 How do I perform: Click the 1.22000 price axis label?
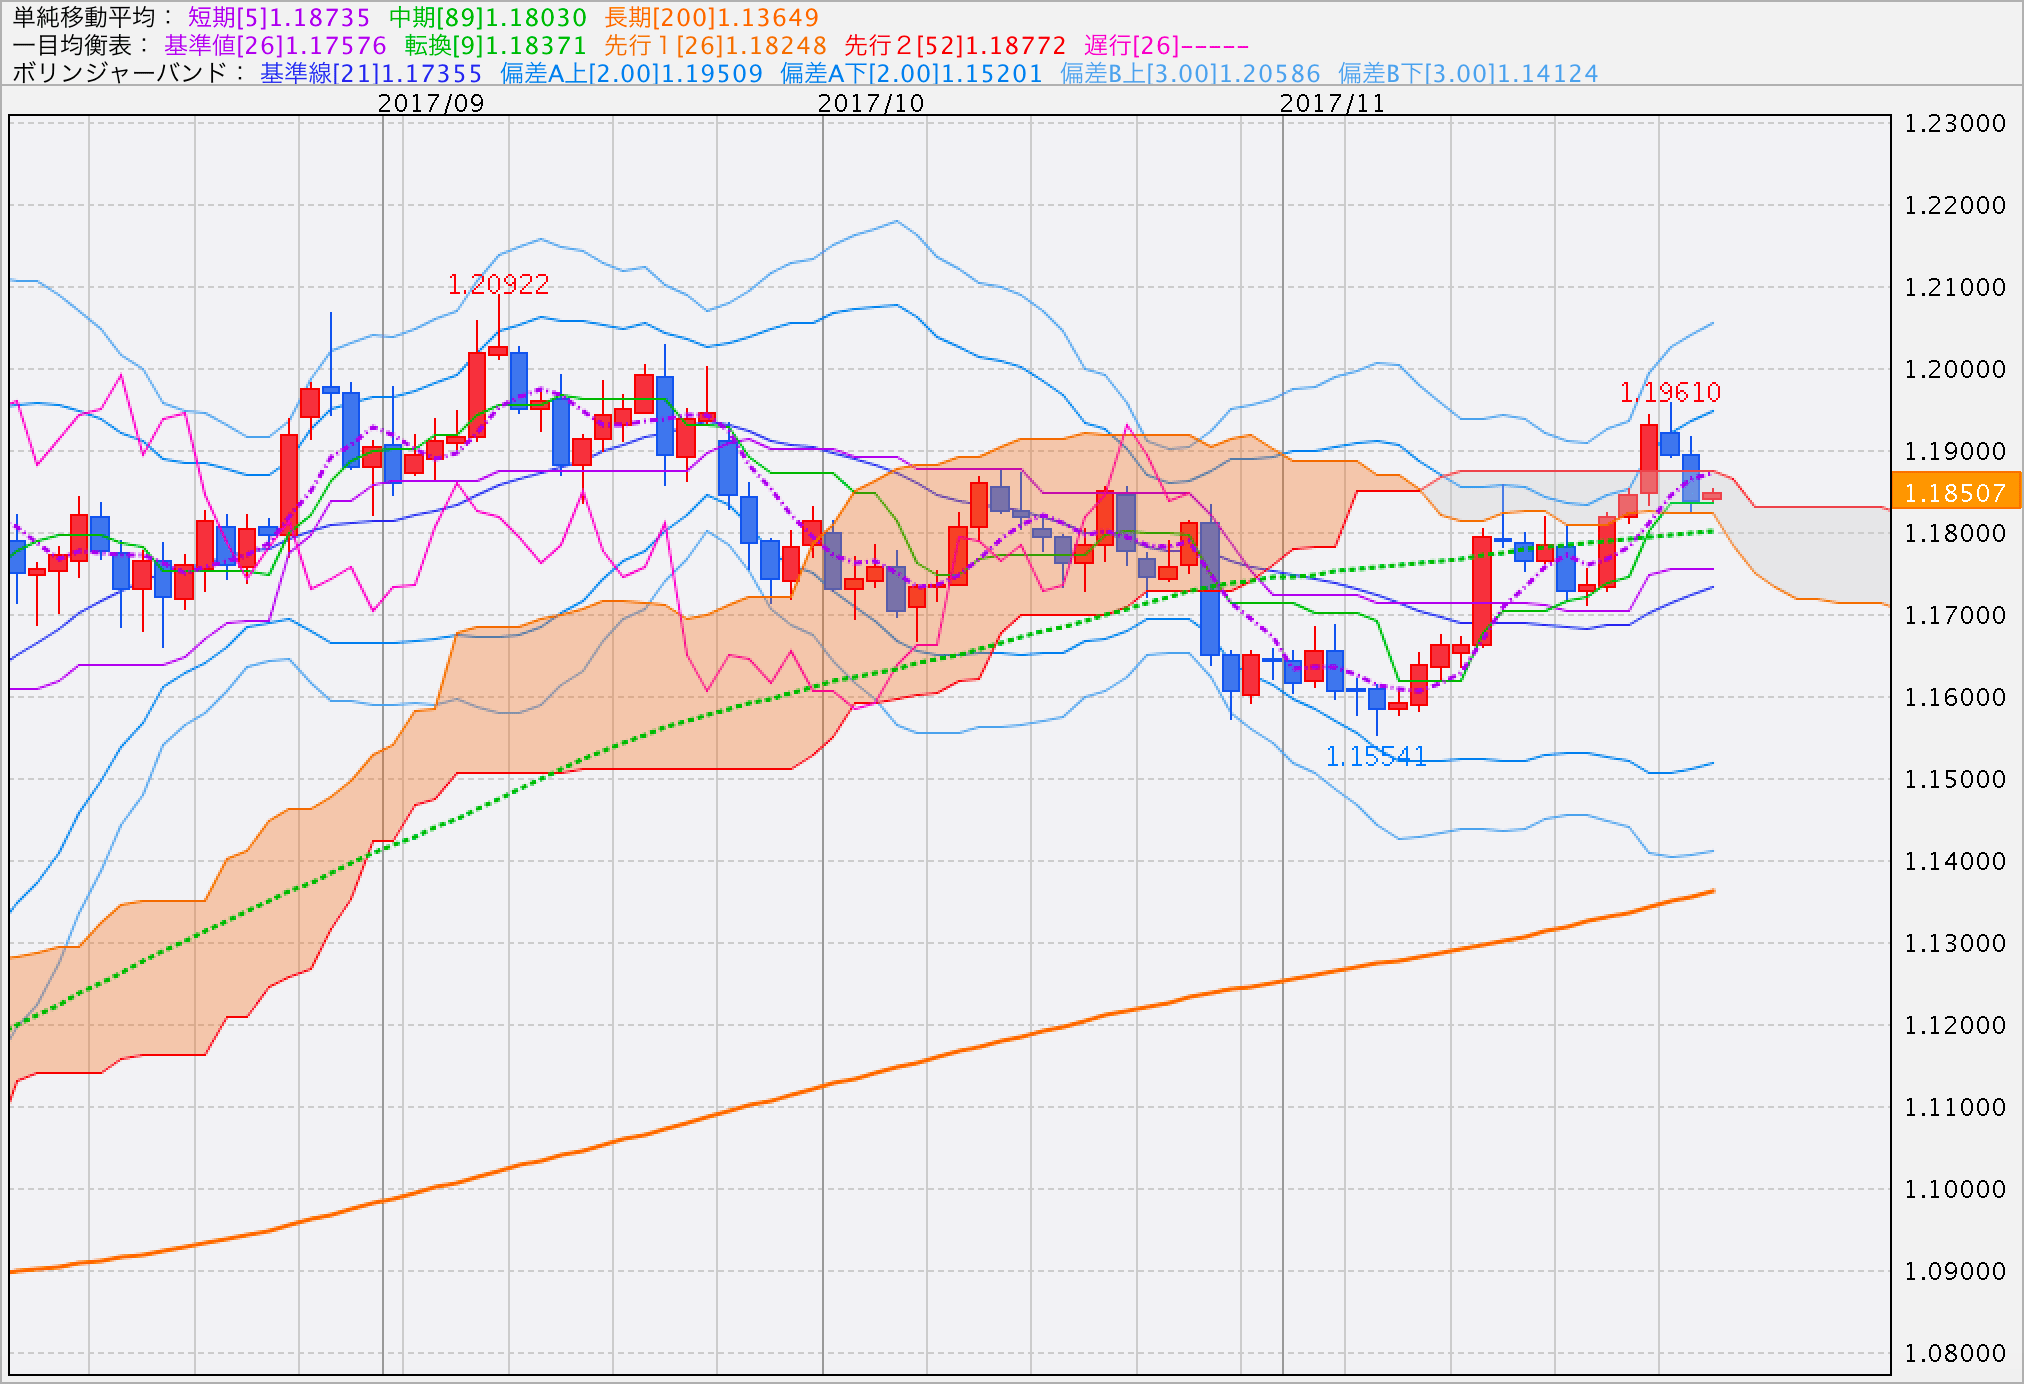coord(1955,206)
